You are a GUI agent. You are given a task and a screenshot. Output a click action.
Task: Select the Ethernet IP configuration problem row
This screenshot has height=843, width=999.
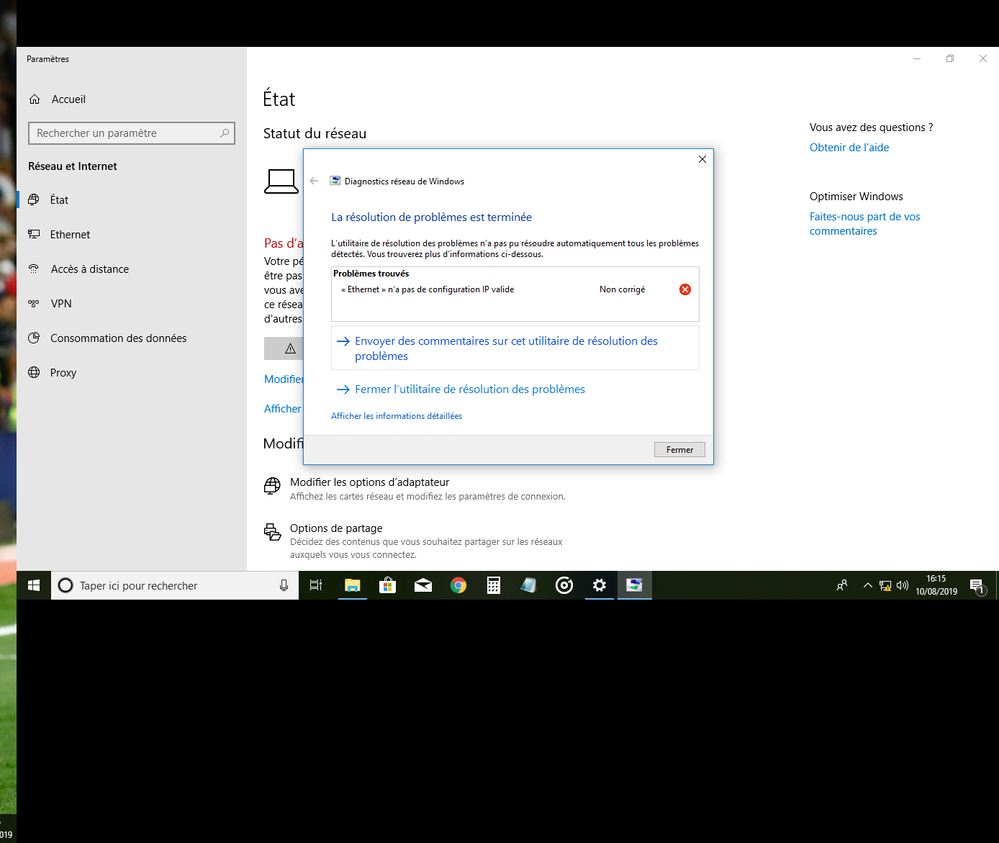tap(515, 289)
